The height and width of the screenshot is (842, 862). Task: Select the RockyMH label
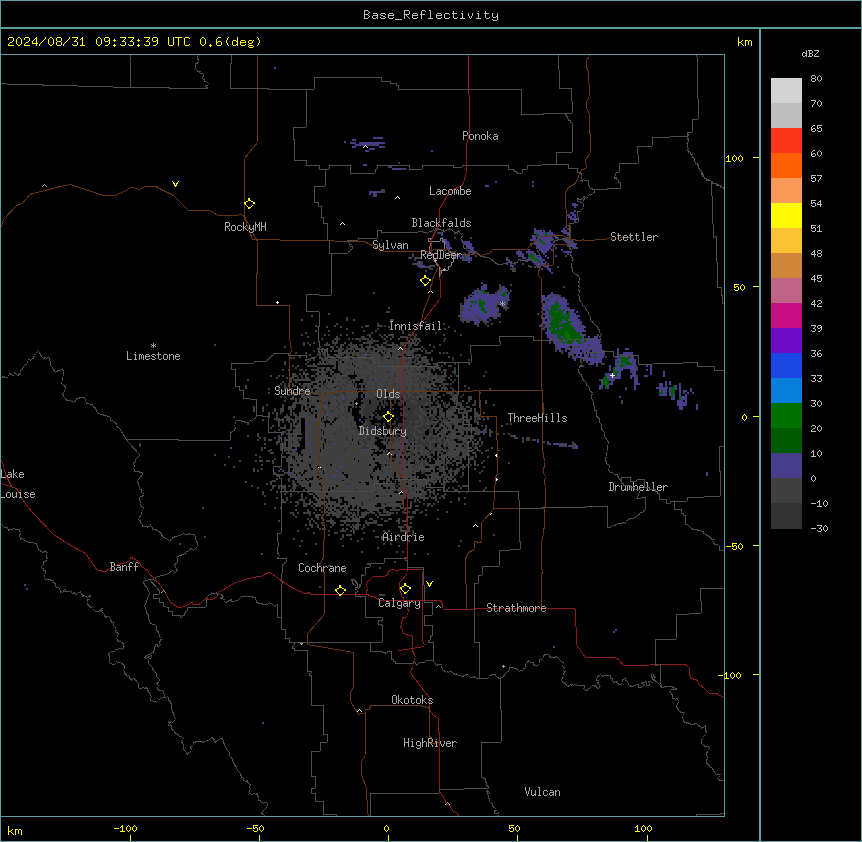click(x=245, y=227)
